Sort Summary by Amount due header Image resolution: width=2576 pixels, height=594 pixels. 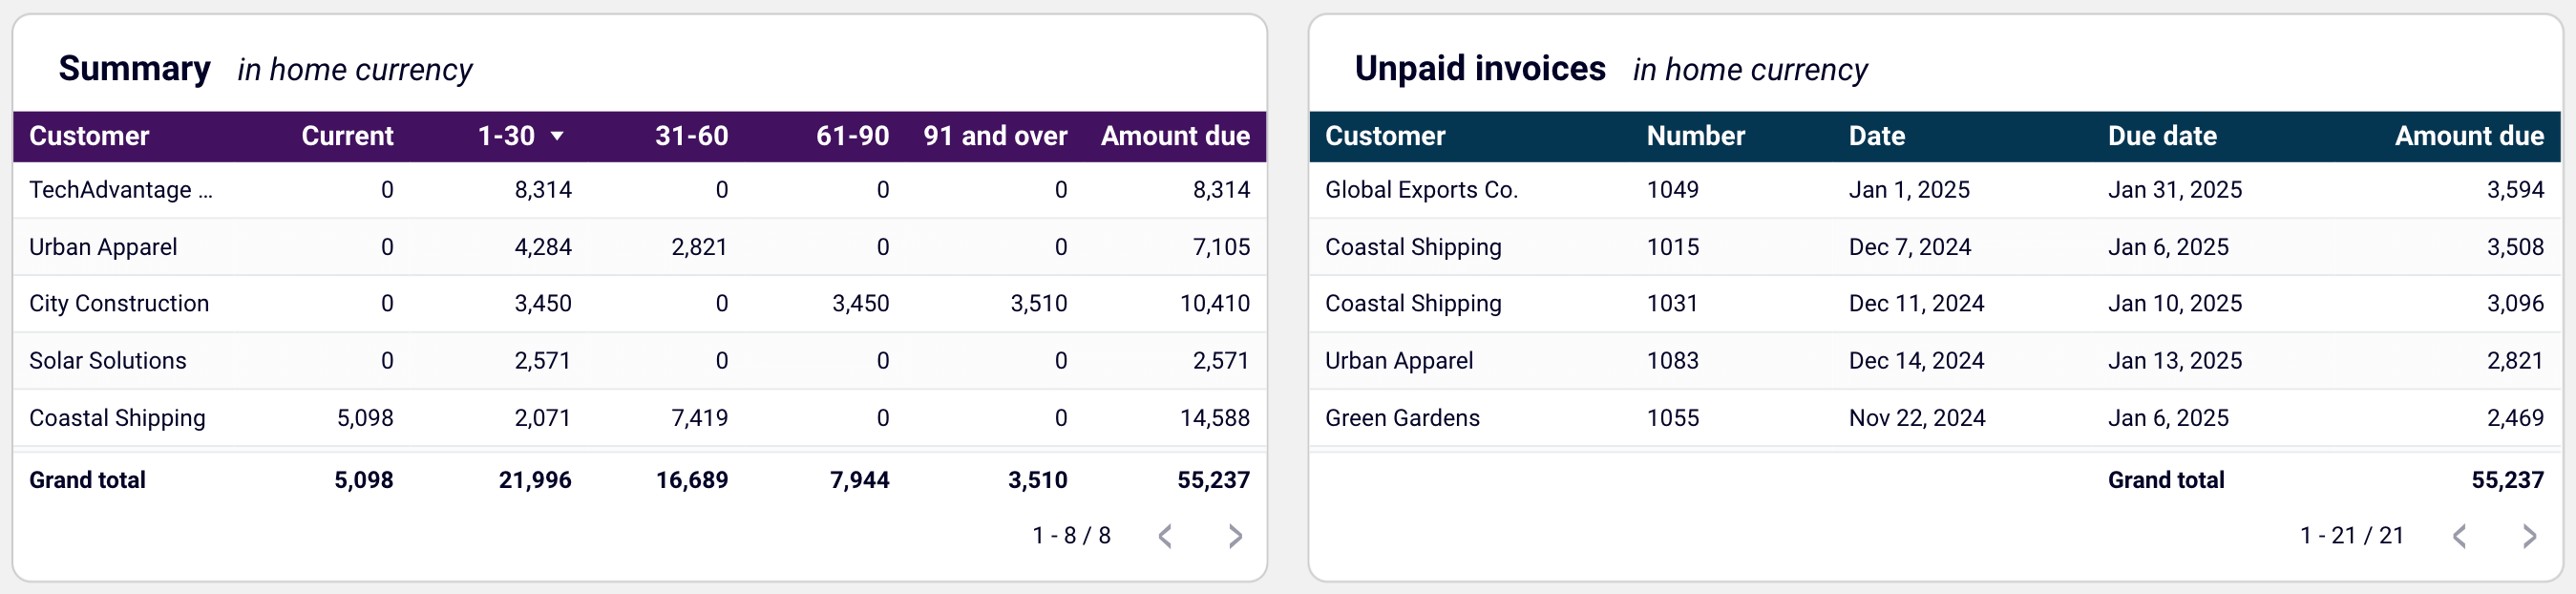coord(1175,136)
